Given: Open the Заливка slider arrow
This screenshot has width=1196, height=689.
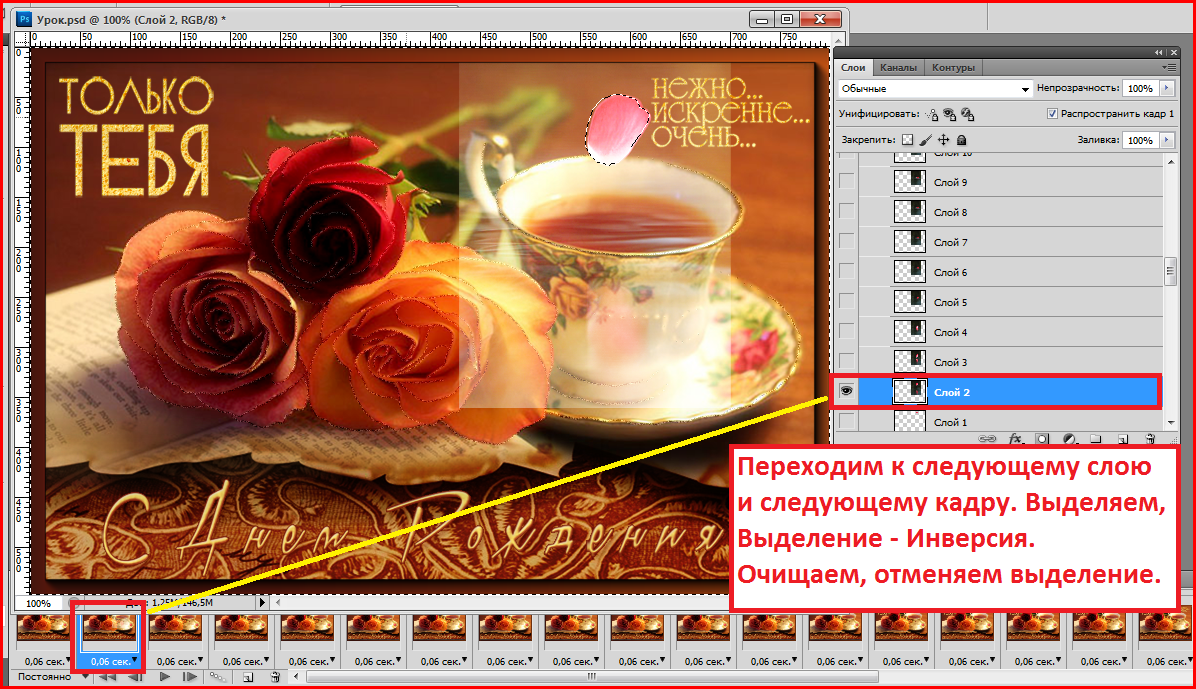Looking at the screenshot, I should click(x=1166, y=140).
